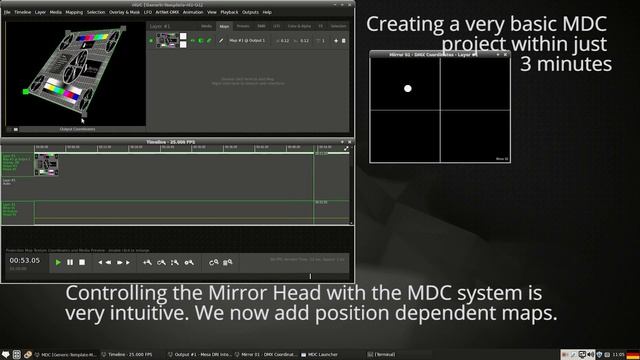Click the third key icon in transport bar

(x=175, y=262)
